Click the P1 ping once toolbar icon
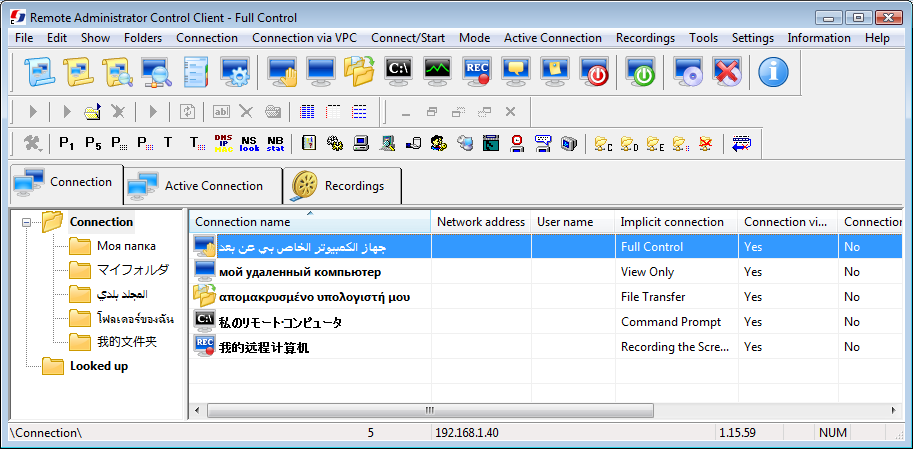Screen dimensions: 913x449 click(x=67, y=143)
